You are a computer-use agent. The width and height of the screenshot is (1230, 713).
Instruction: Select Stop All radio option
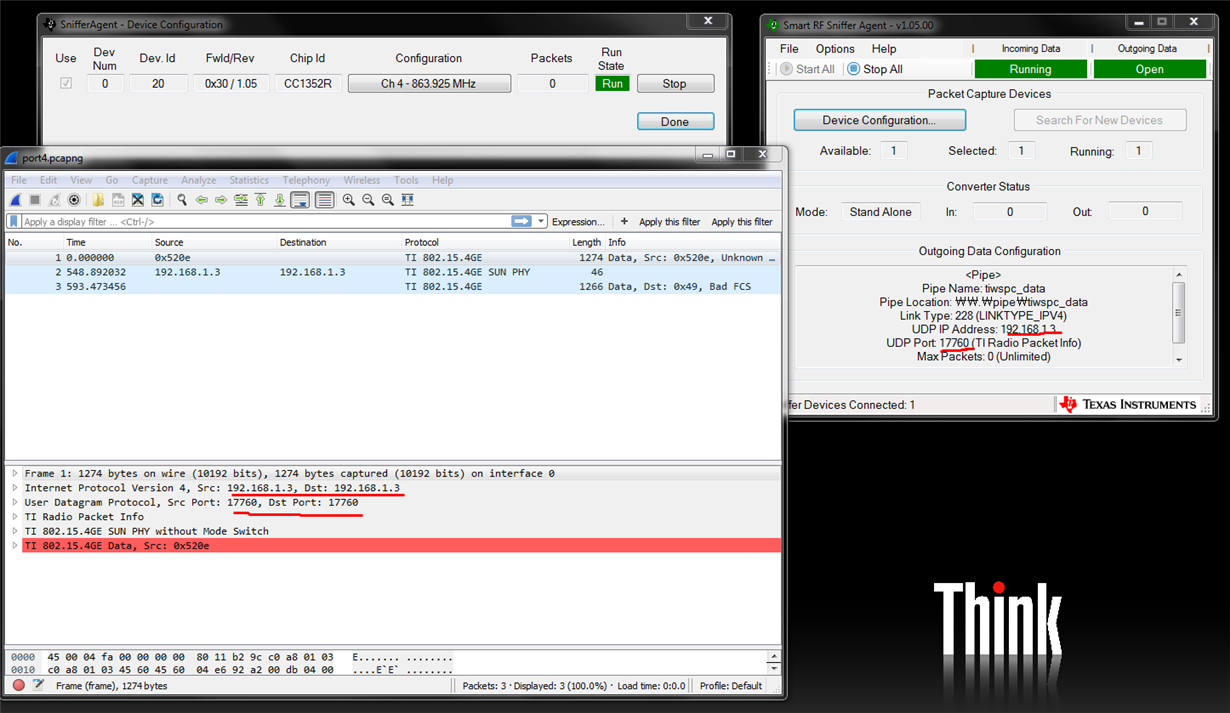[x=875, y=69]
